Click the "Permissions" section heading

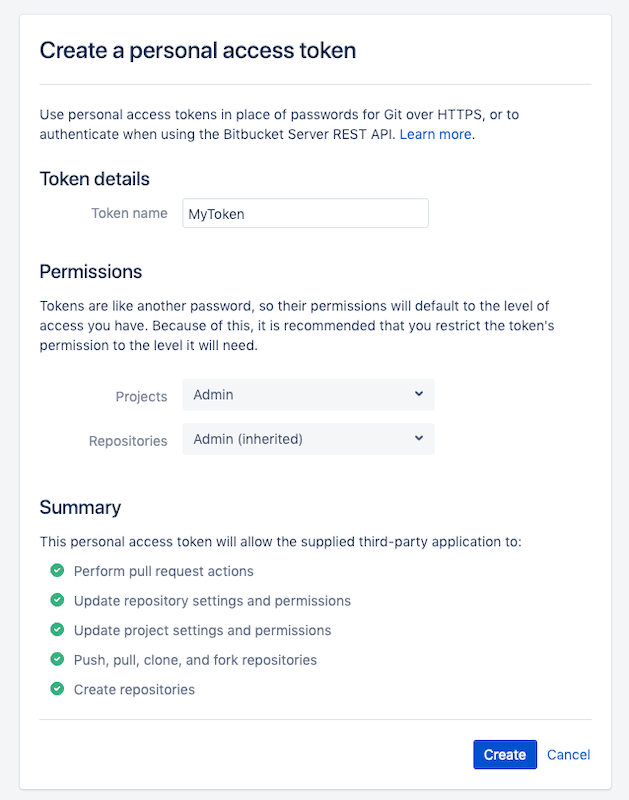pyautogui.click(x=91, y=271)
